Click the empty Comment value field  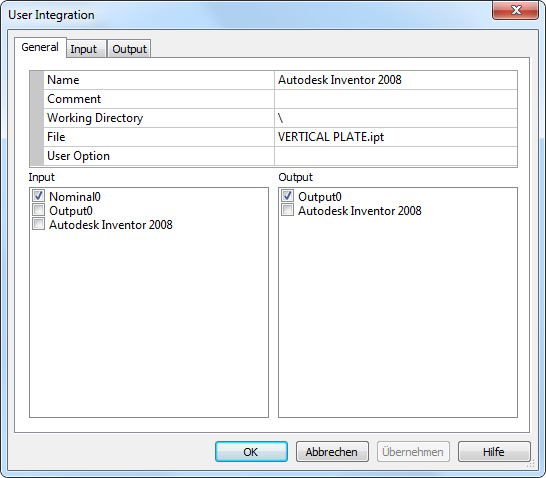396,99
